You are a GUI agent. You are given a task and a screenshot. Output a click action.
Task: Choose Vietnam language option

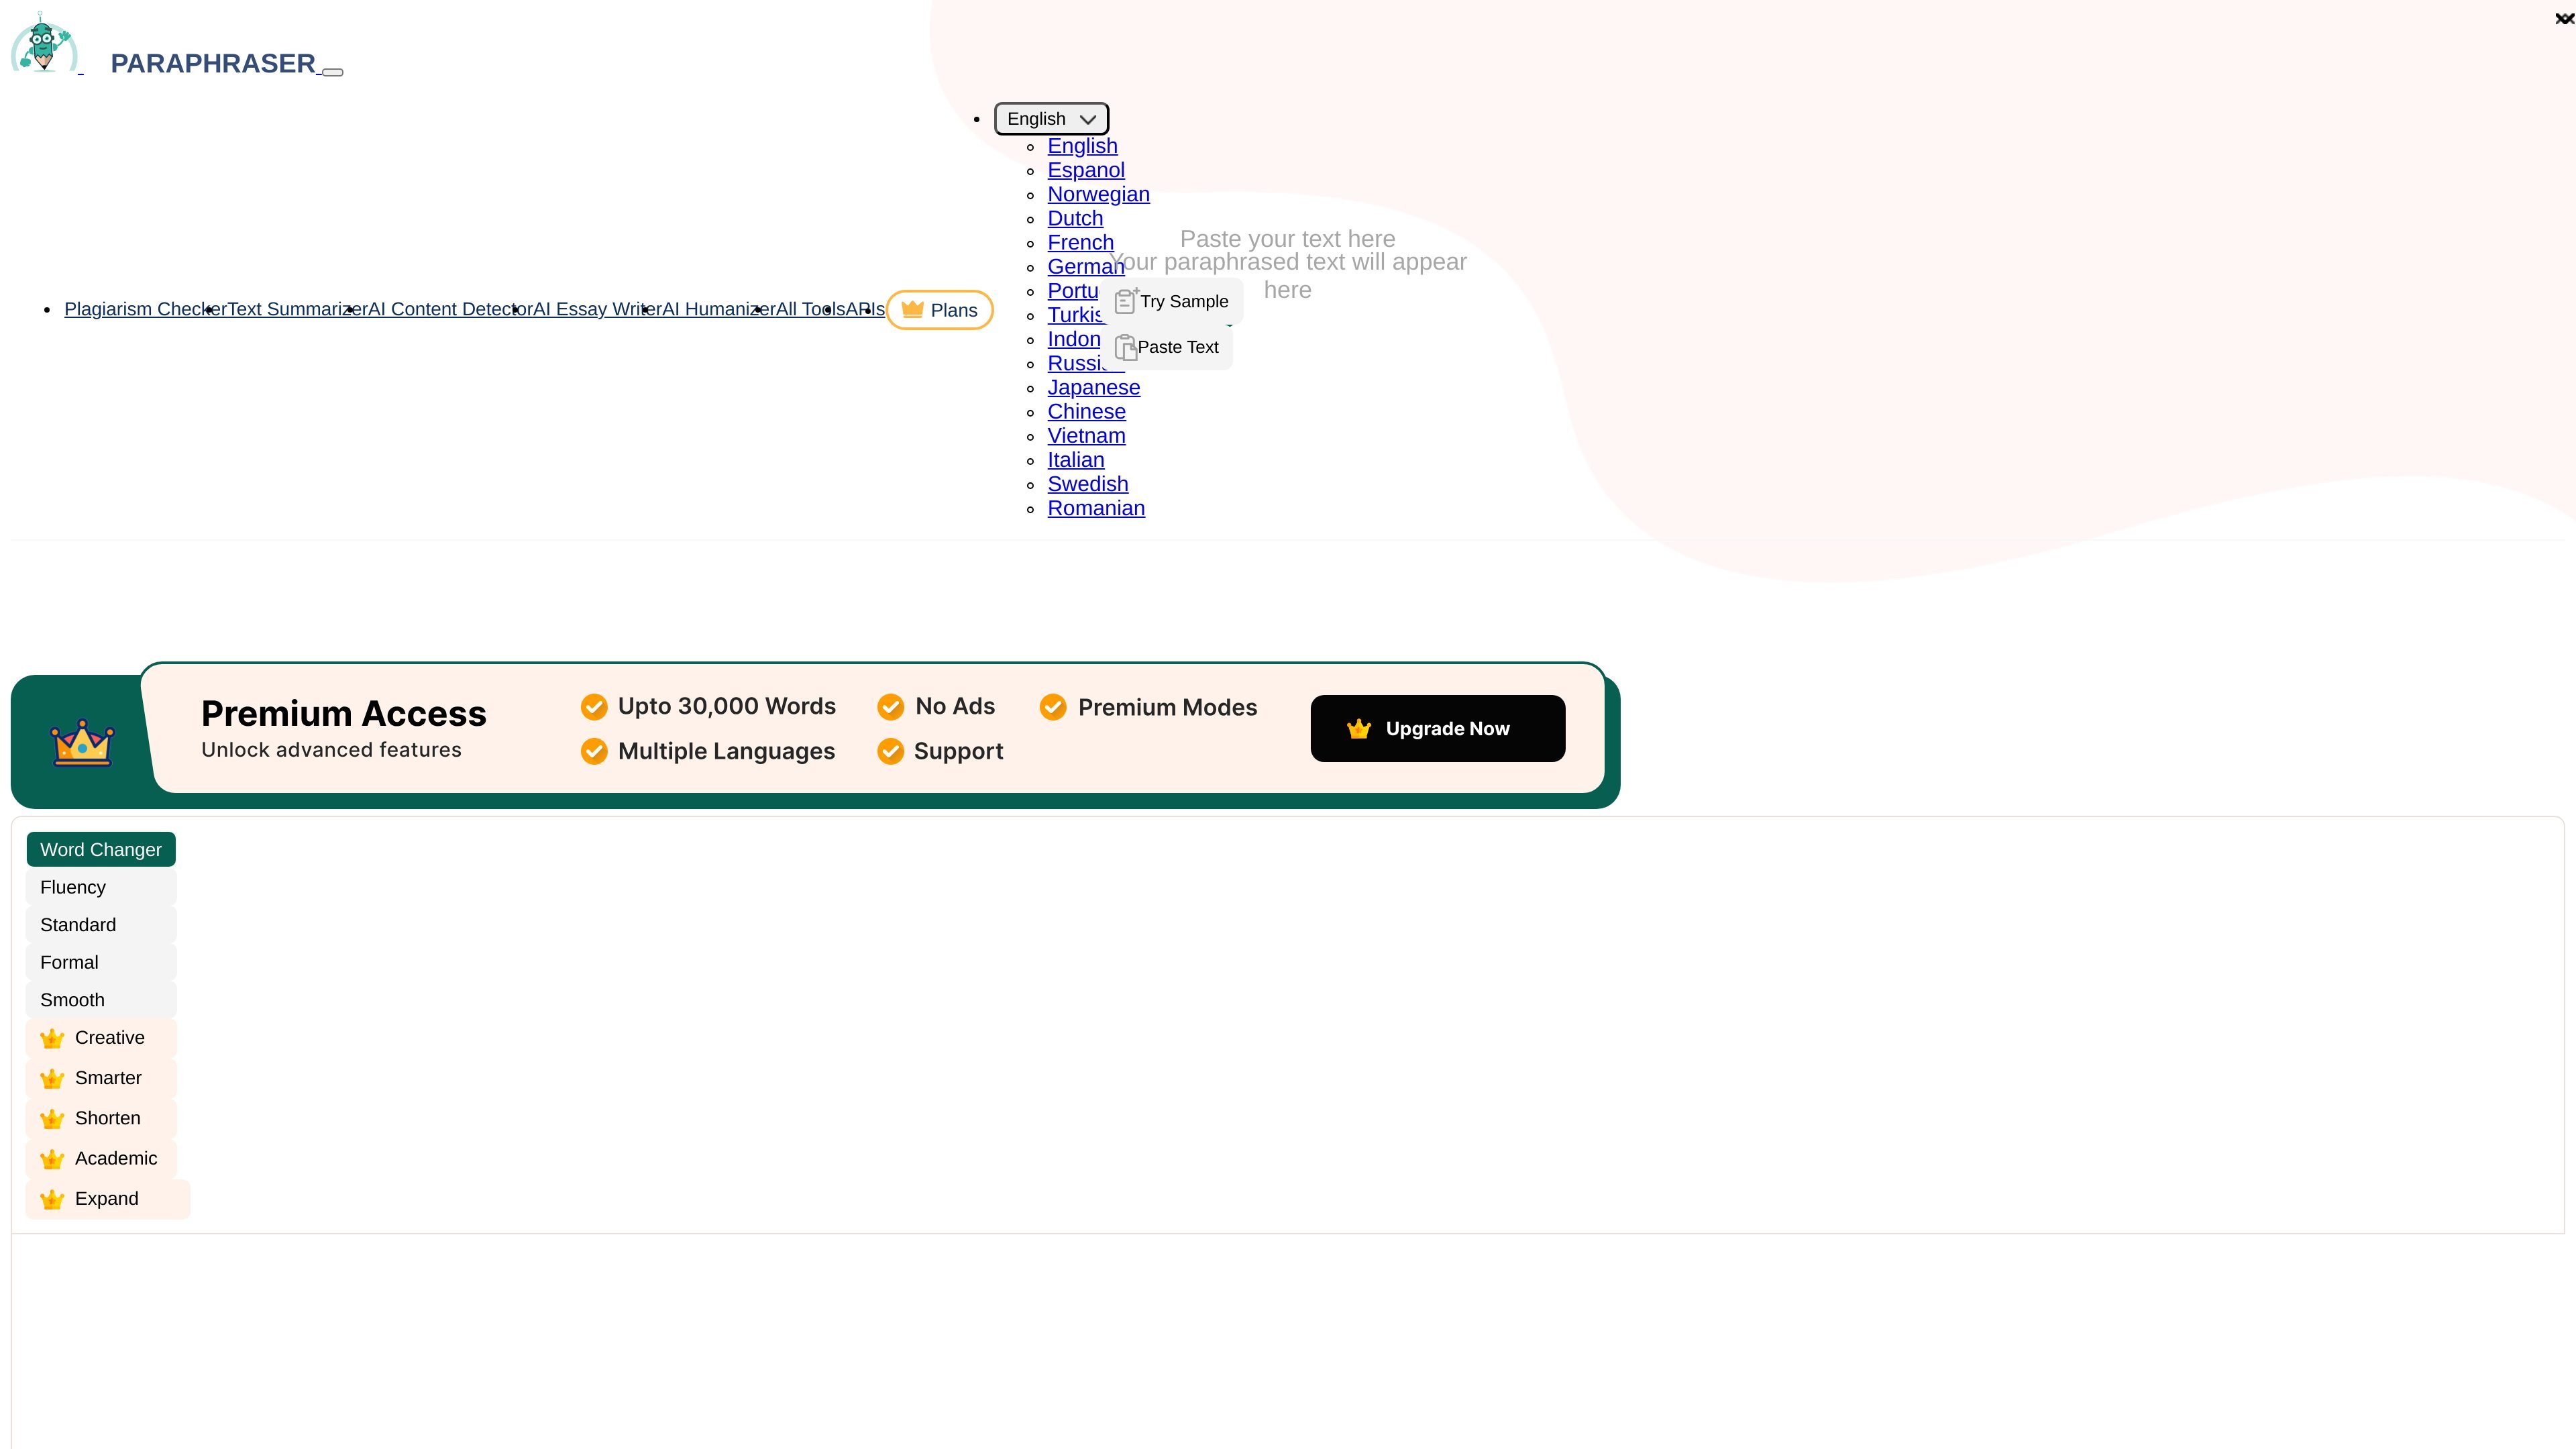pos(1086,435)
